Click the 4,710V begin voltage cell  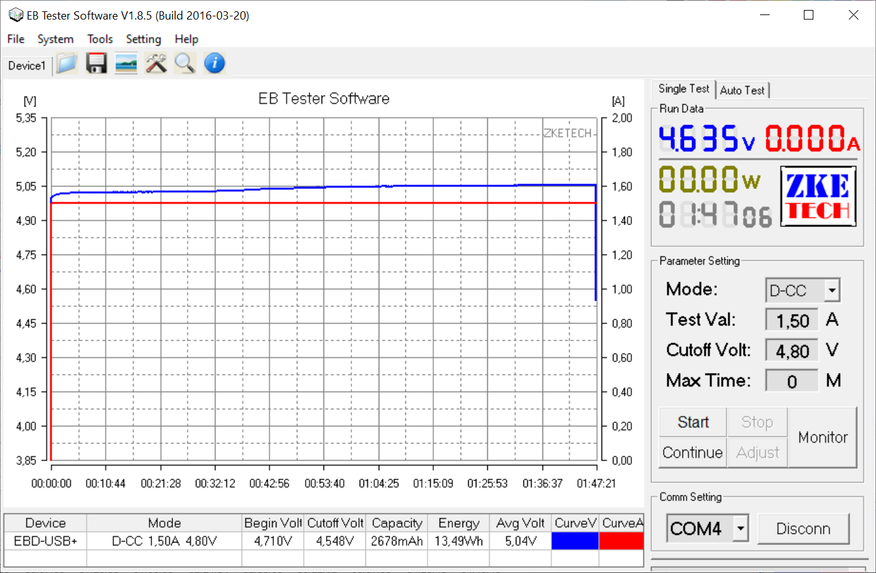click(x=273, y=541)
